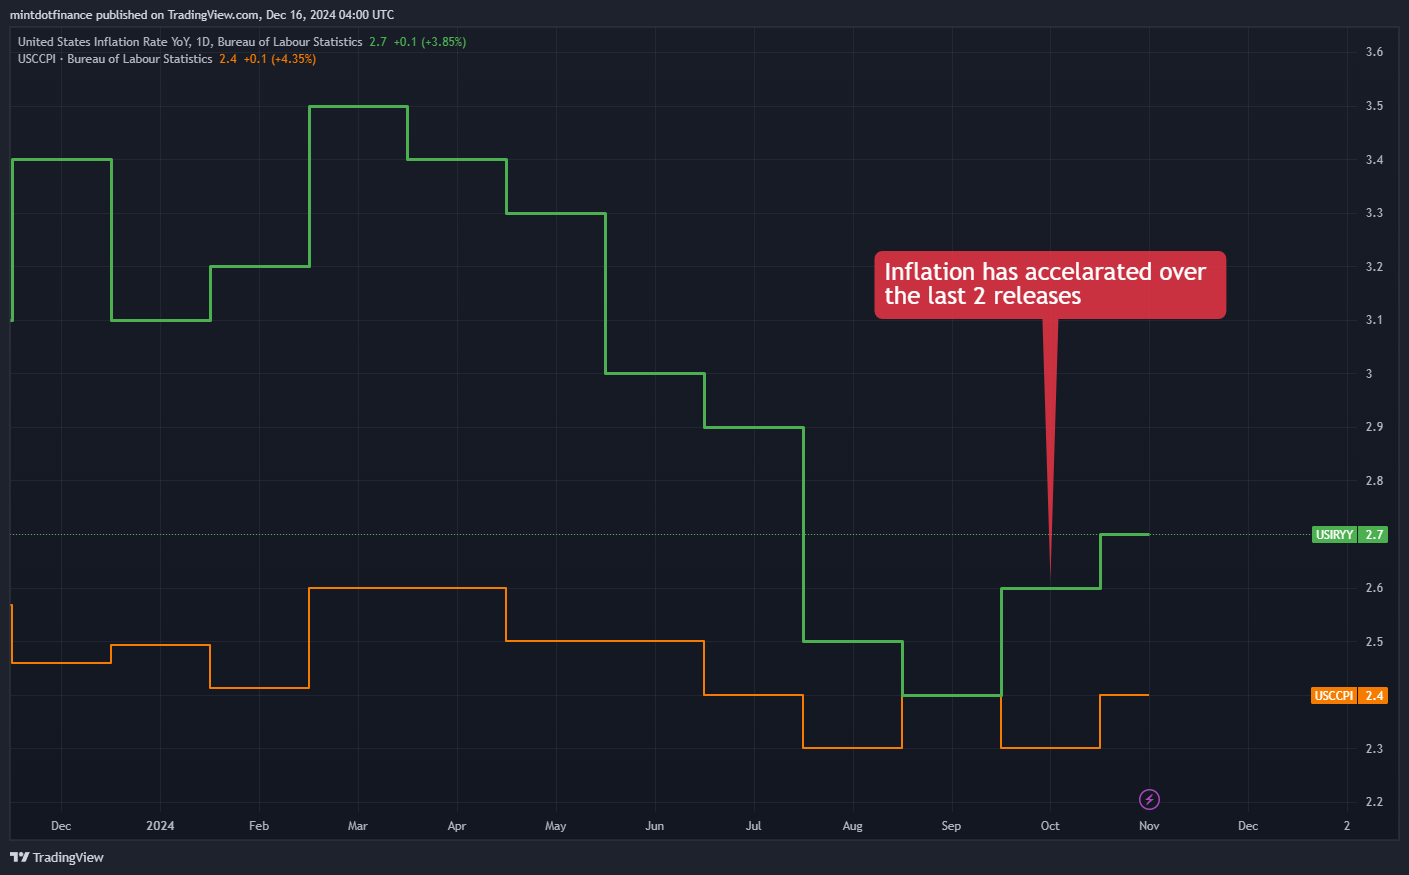Click the red inflation annotation callout
The width and height of the screenshot is (1409, 875).
pyautogui.click(x=1050, y=285)
